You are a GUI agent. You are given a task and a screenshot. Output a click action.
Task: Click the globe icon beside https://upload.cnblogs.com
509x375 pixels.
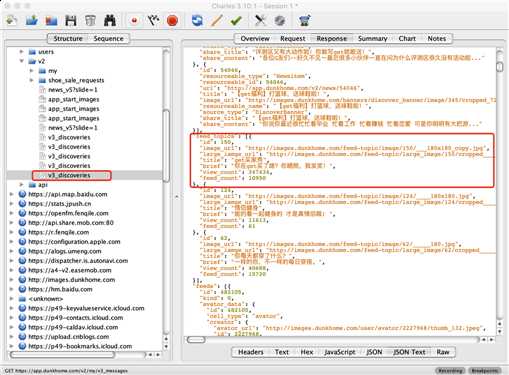click(22, 336)
